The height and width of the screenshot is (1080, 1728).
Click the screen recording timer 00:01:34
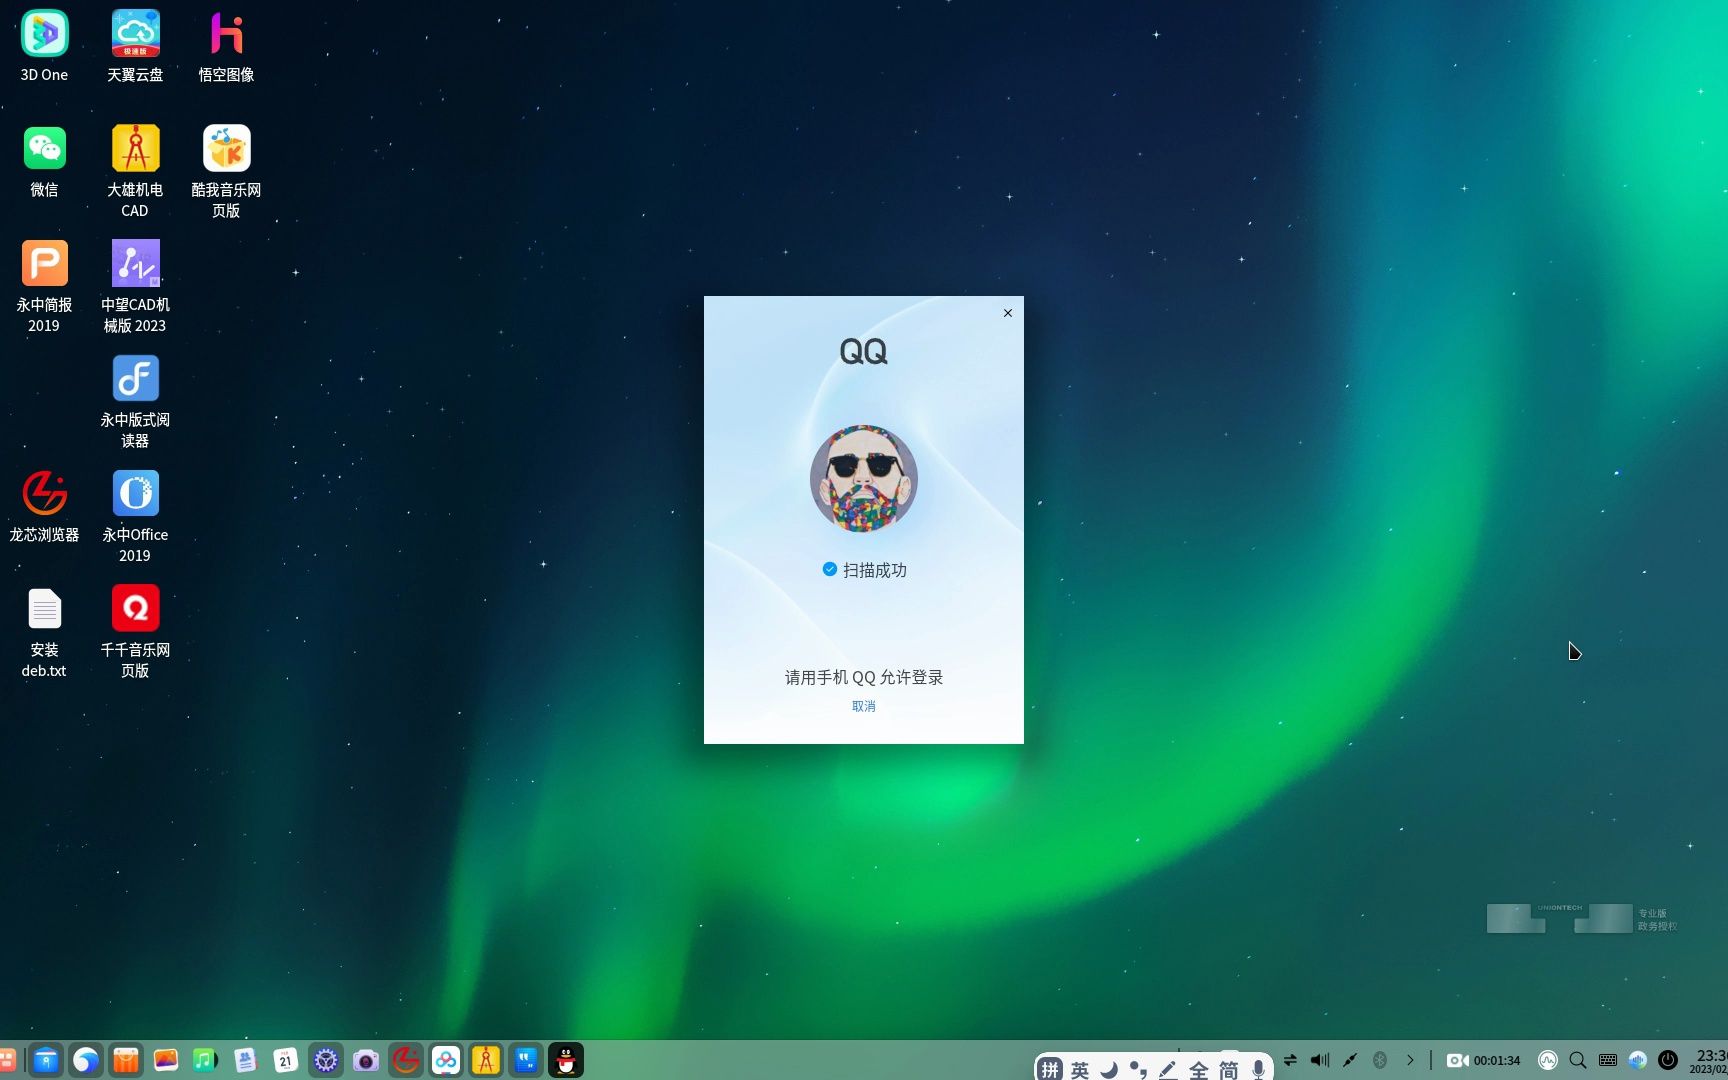1484,1060
